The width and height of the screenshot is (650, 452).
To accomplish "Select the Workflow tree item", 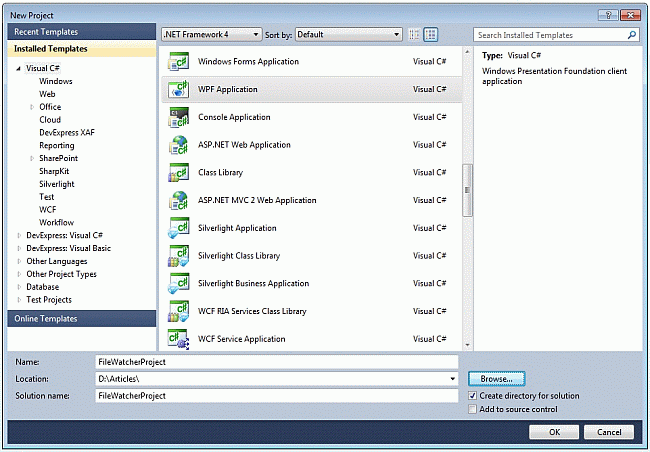I will (x=56, y=223).
